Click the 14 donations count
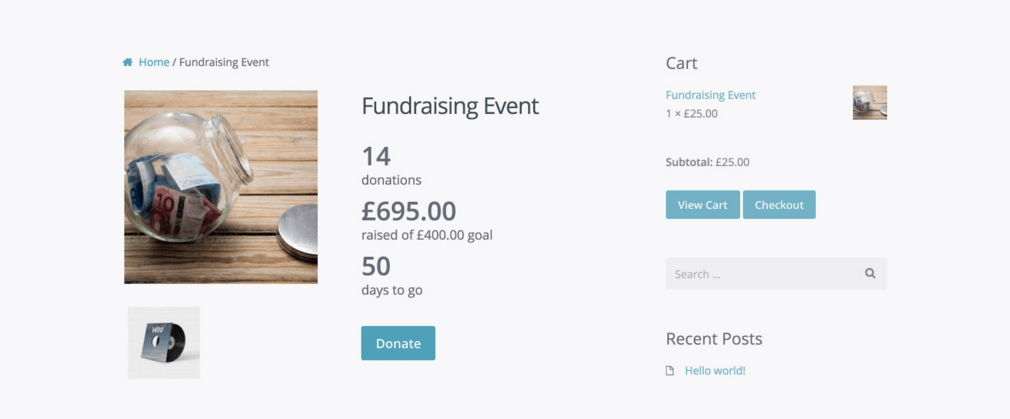Image resolution: width=1010 pixels, height=419 pixels. [376, 156]
